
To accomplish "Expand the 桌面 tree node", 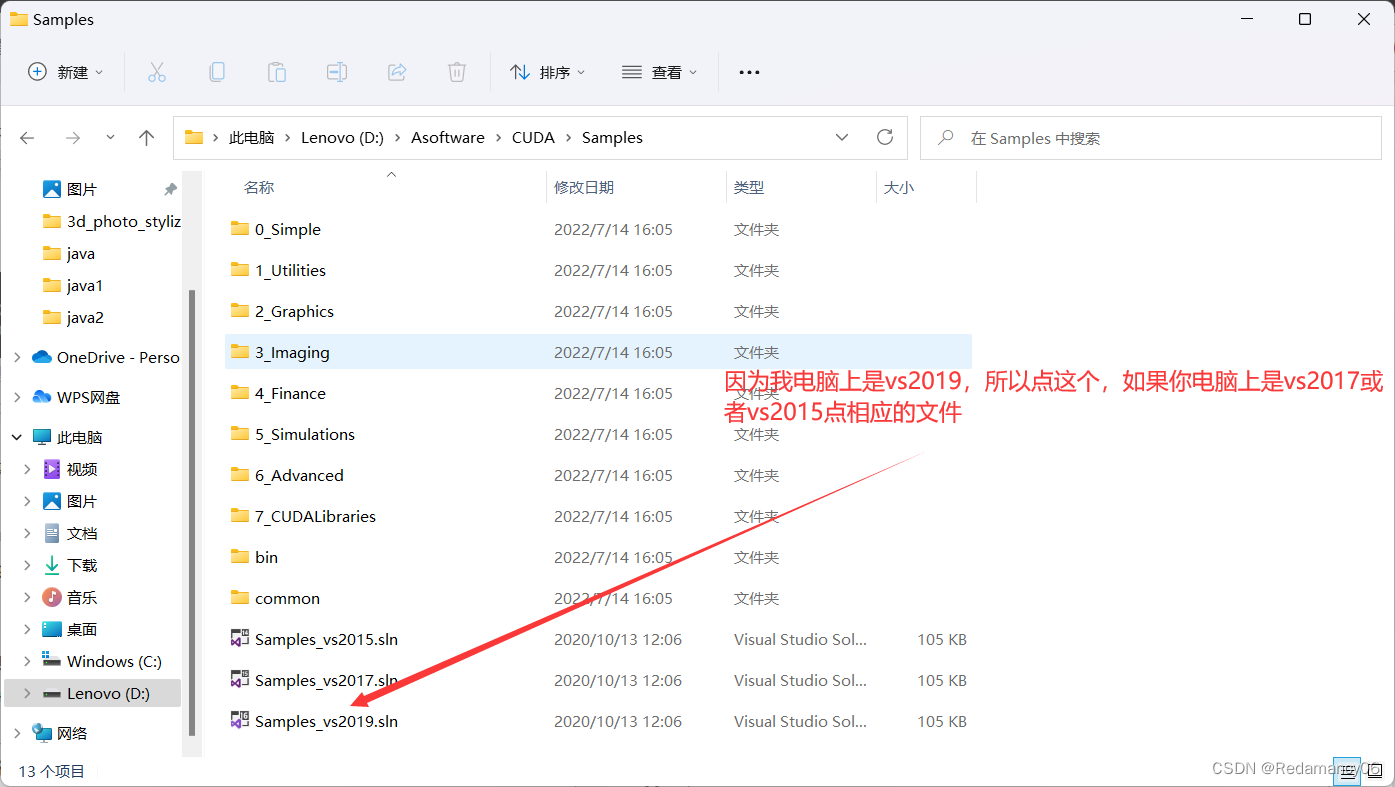I will [28, 629].
